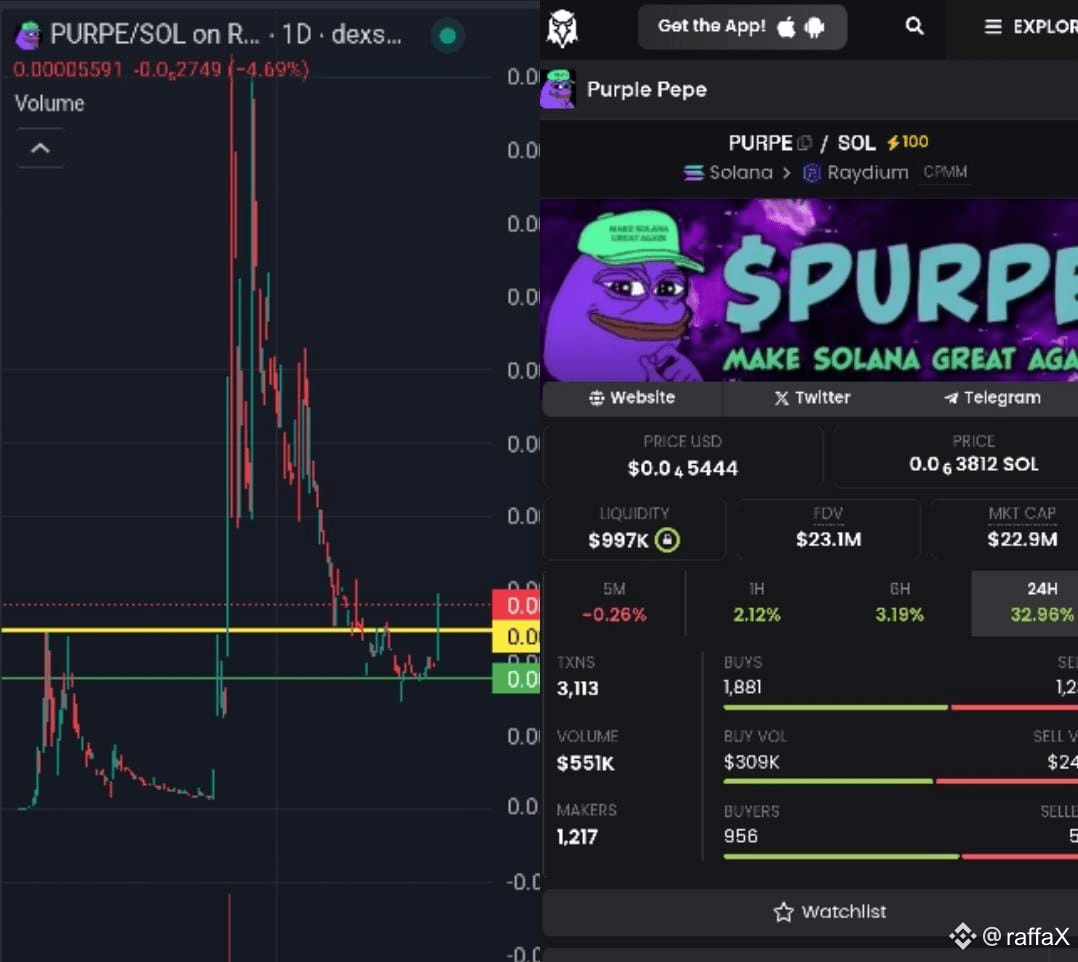The height and width of the screenshot is (962, 1078).
Task: Select the 6H change tab
Action: (x=899, y=602)
